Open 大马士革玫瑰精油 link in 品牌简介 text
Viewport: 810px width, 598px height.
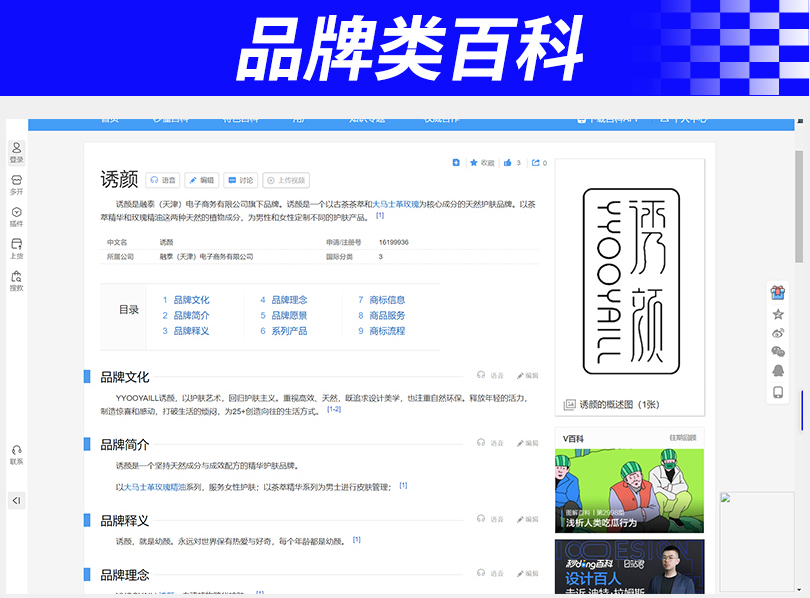point(155,487)
